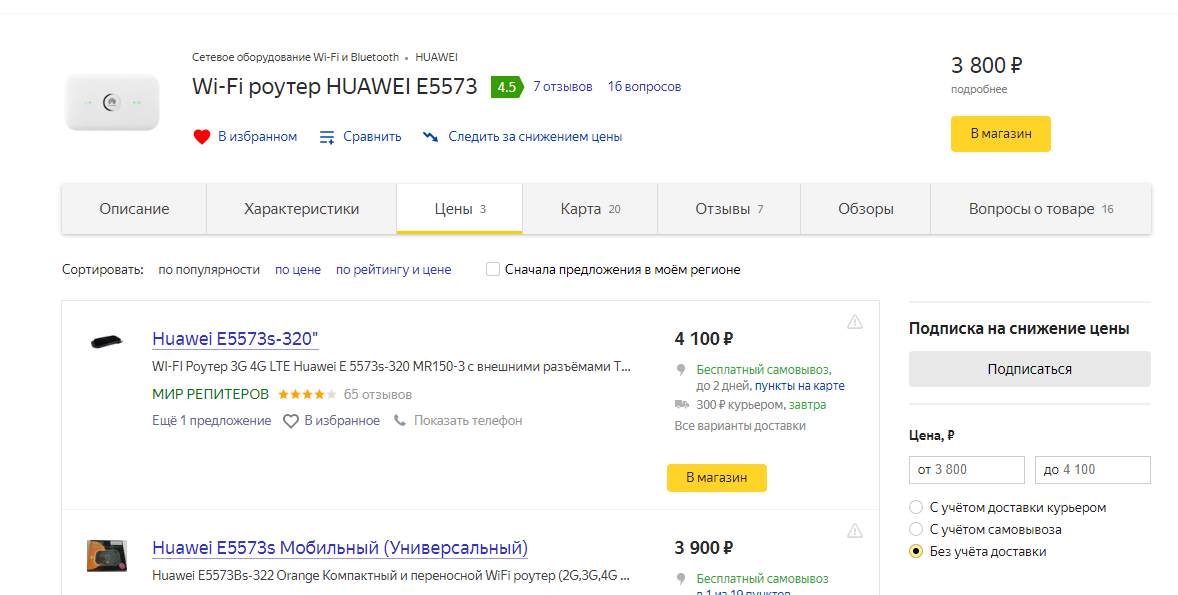Open the 65 отзывов shop reviews

click(378, 394)
